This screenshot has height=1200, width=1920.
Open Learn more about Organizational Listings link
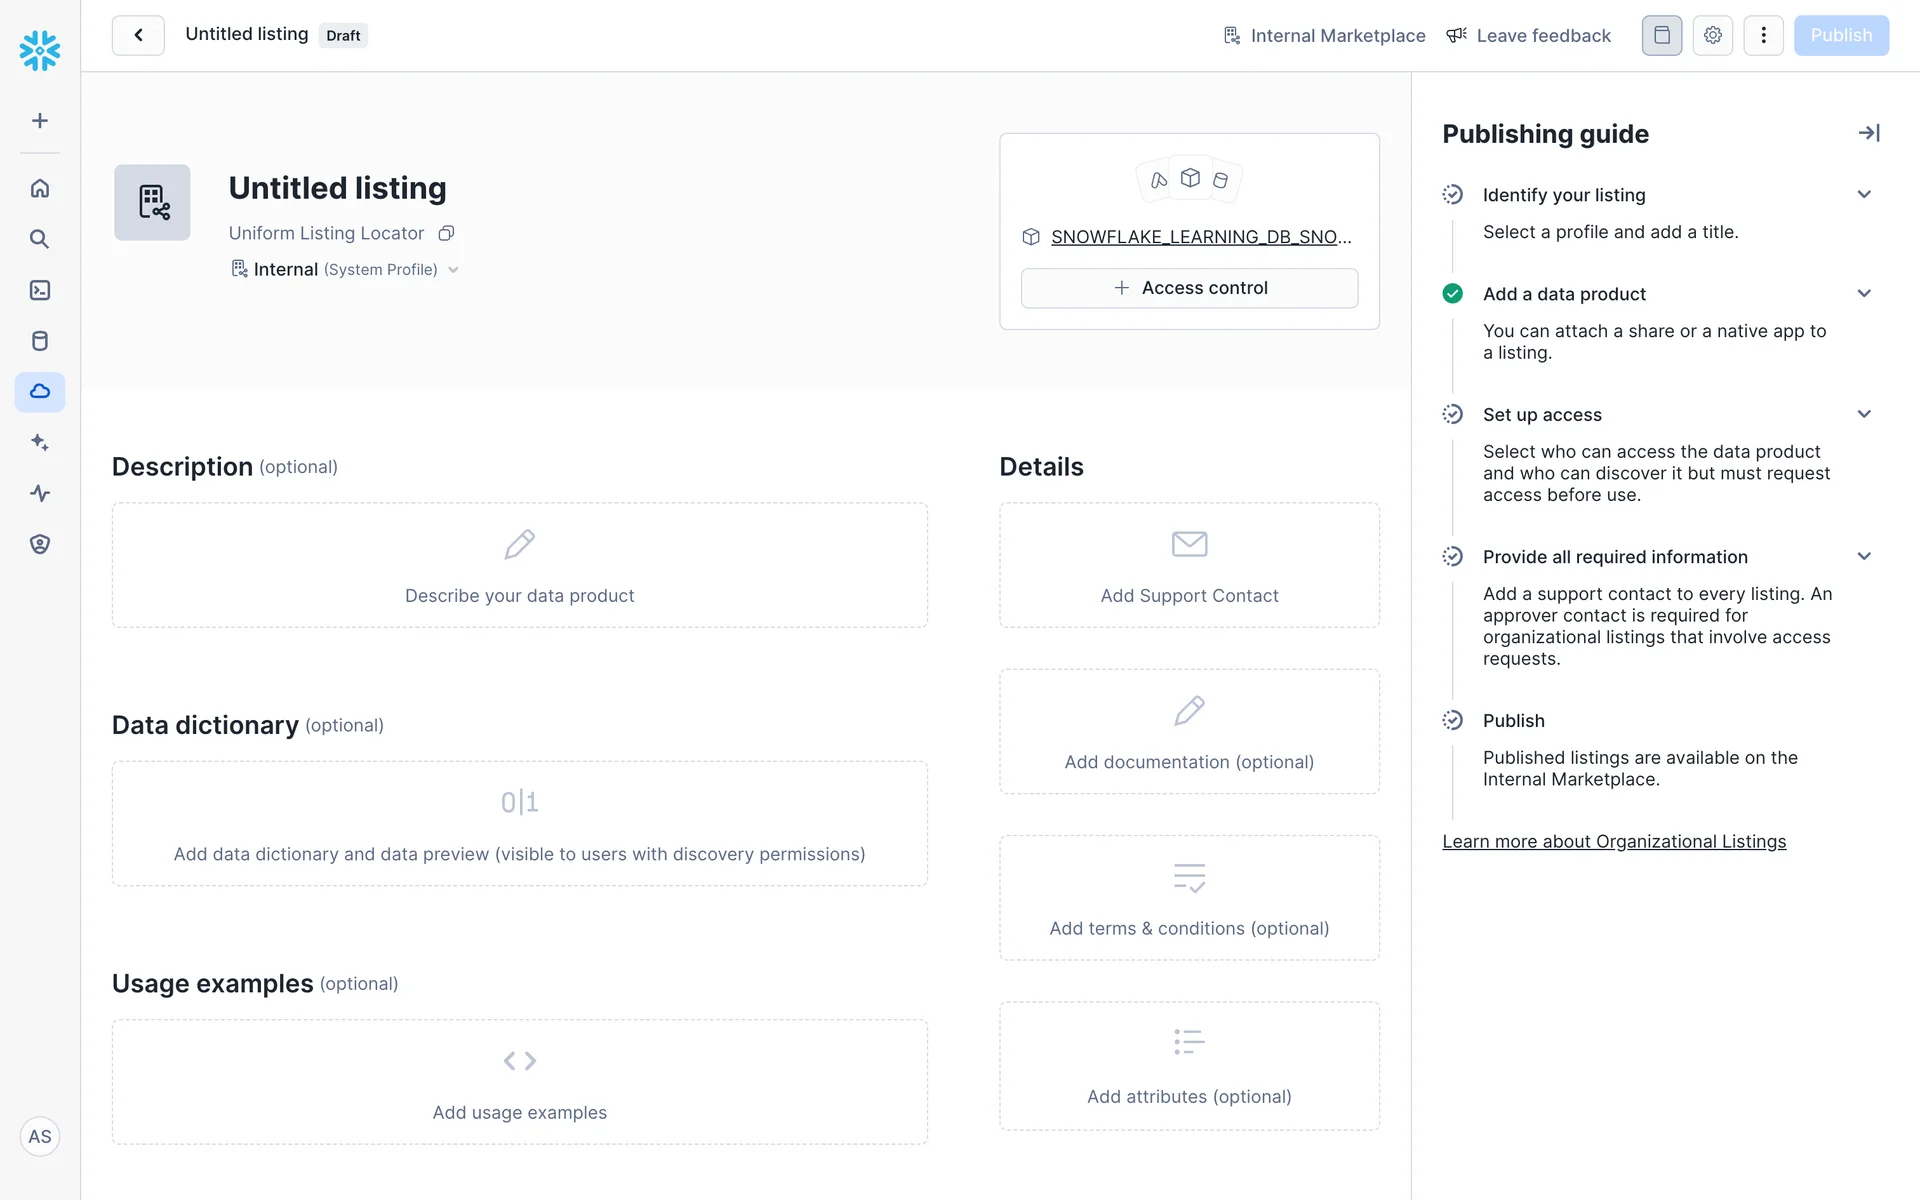pyautogui.click(x=1613, y=842)
